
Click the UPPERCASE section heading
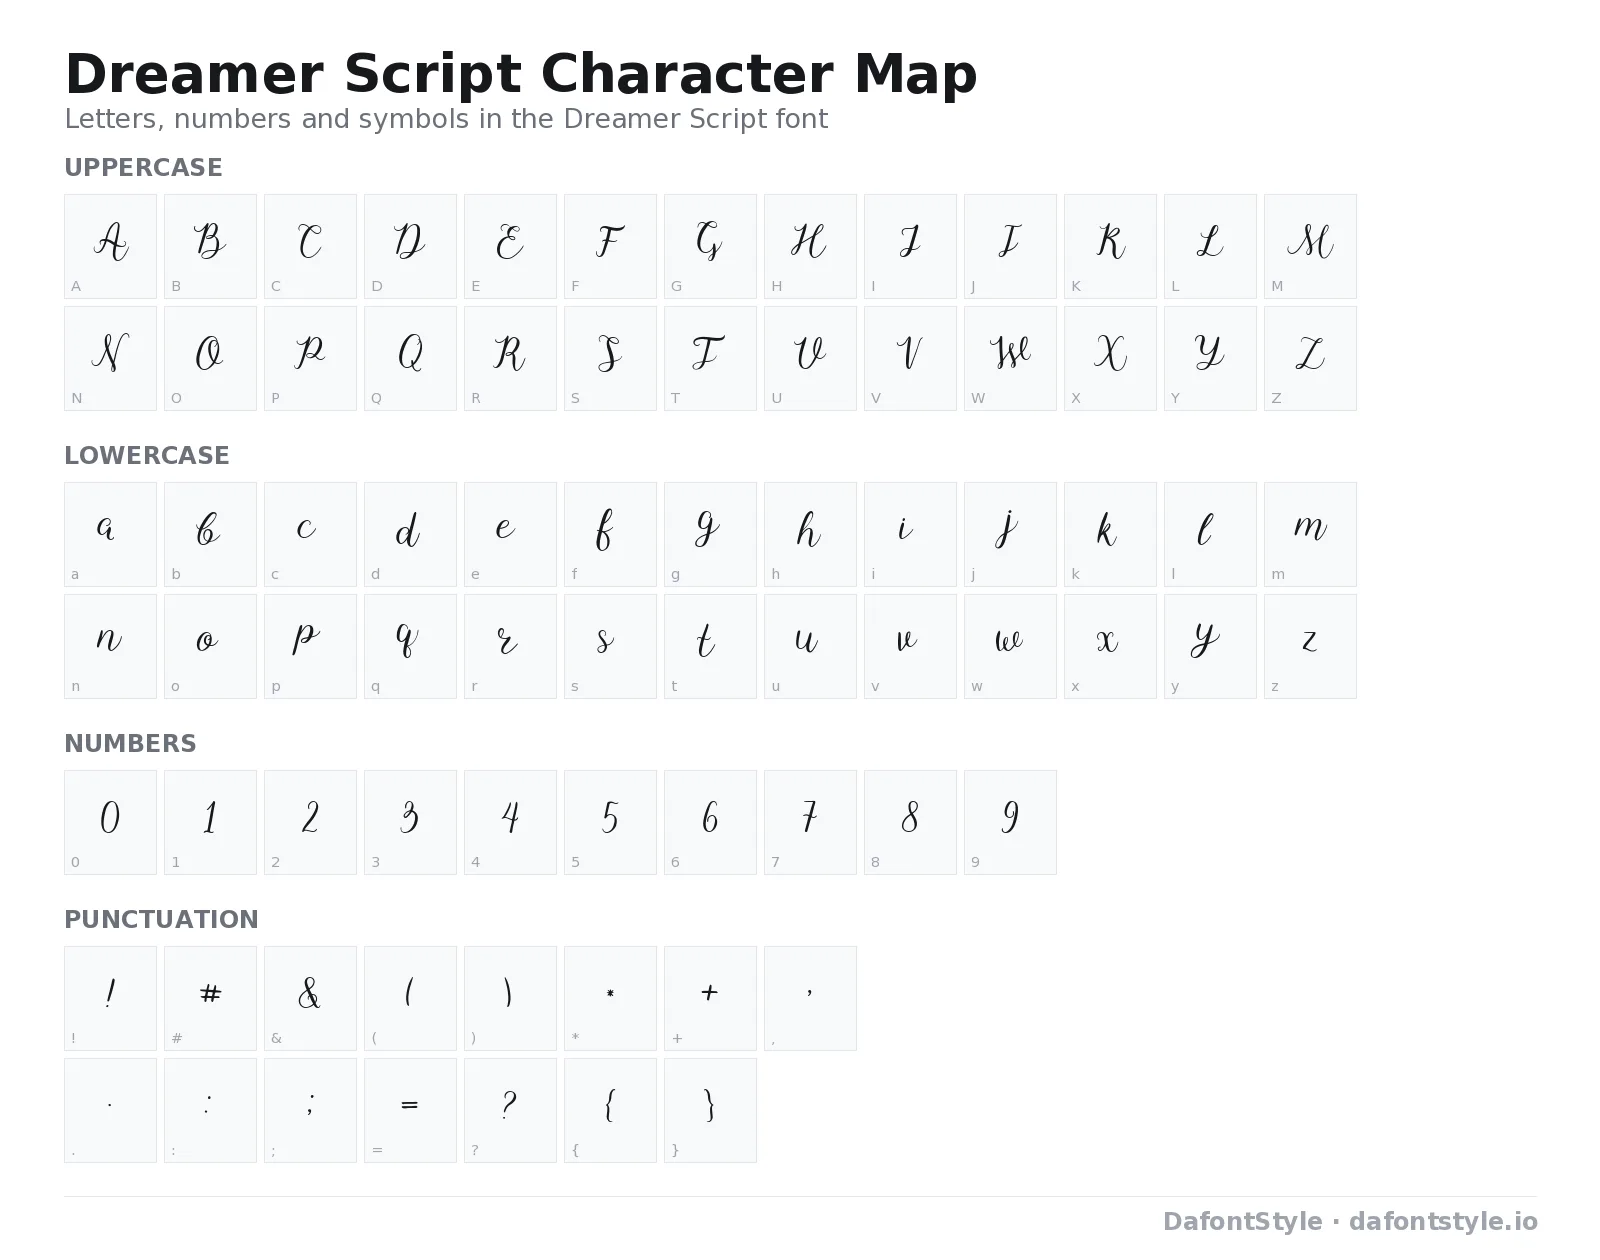point(143,168)
